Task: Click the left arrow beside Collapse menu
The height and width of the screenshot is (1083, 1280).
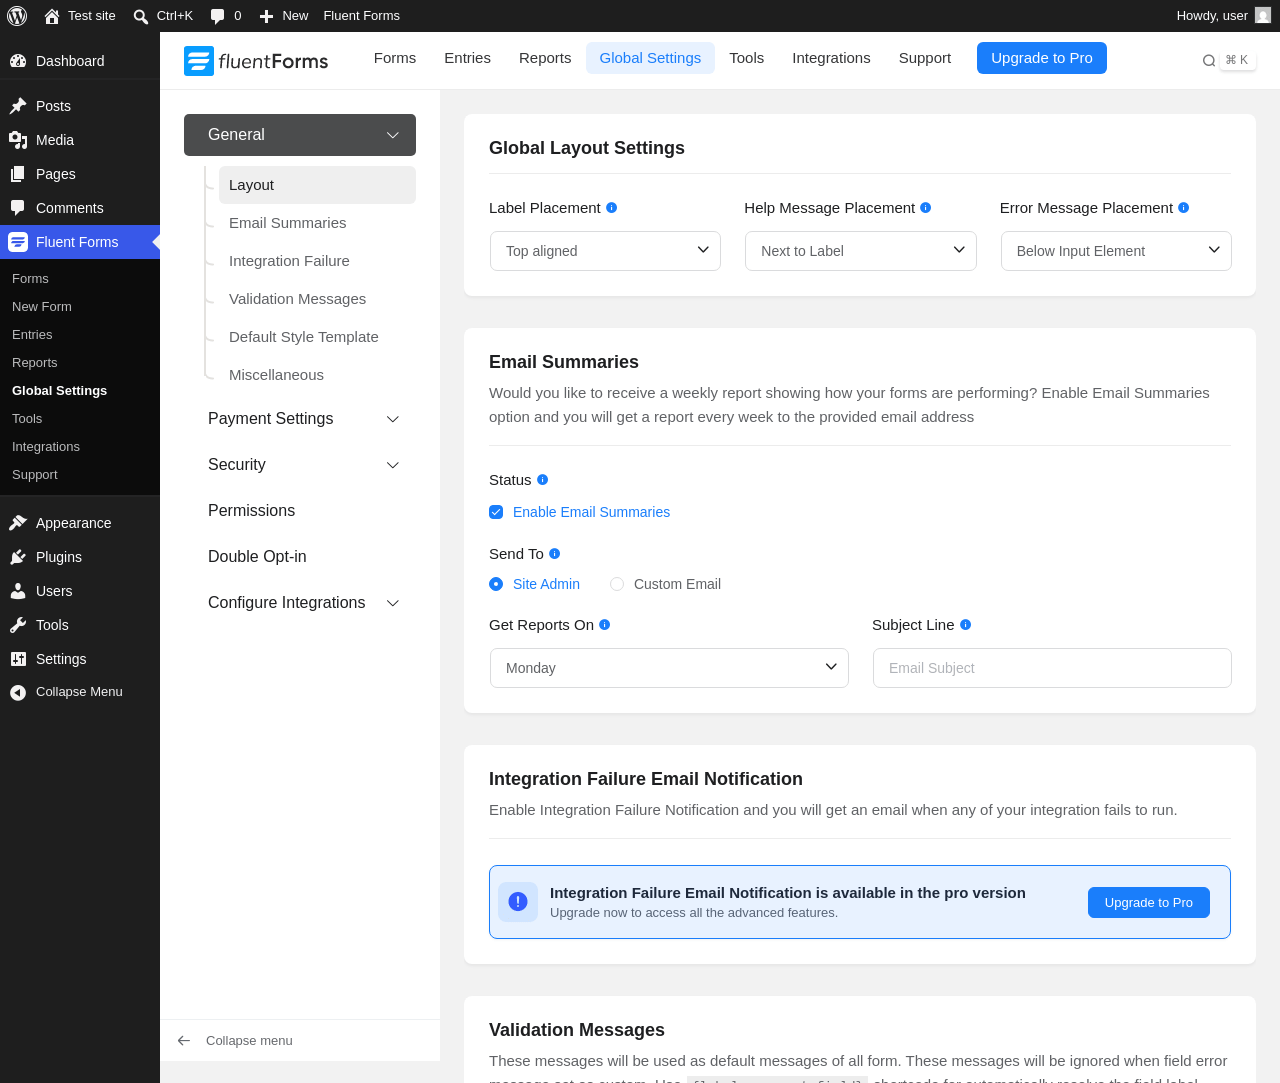Action: click(184, 1041)
